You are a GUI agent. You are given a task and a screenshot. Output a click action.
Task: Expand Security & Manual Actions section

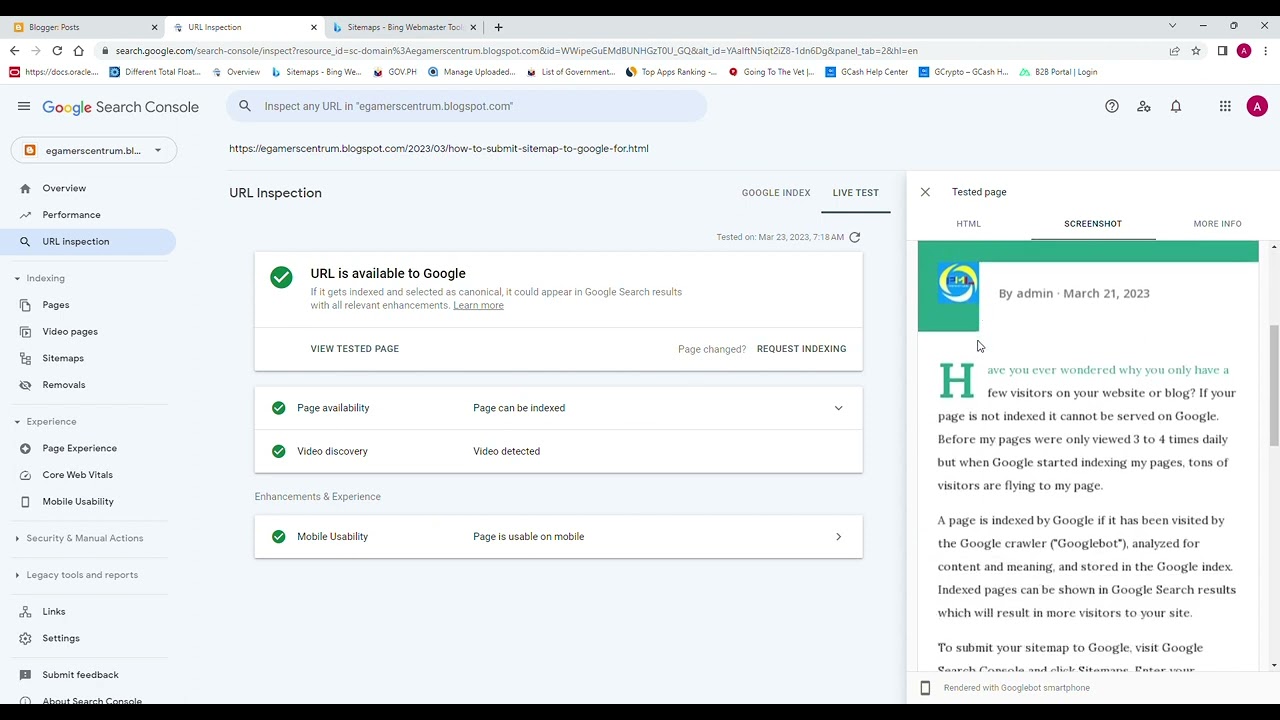17,538
